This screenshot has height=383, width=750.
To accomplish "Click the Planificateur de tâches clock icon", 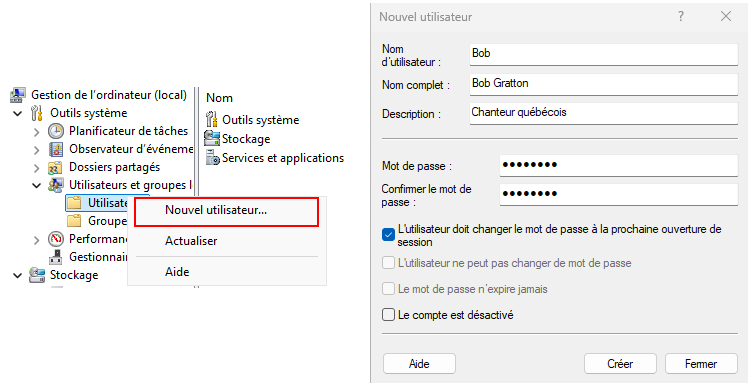I will [x=56, y=131].
